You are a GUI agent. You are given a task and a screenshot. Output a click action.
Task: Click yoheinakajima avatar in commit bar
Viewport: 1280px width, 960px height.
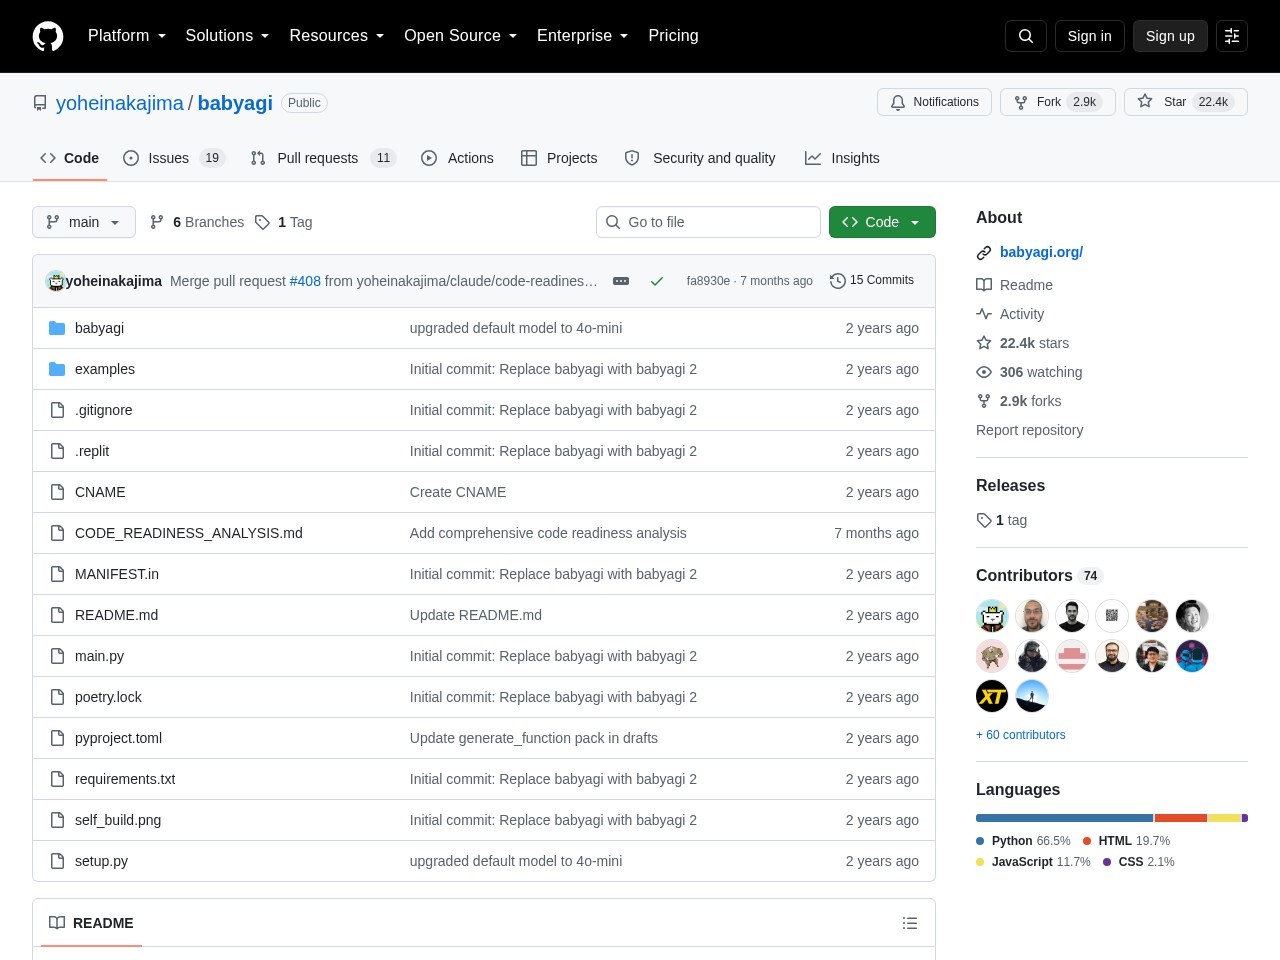click(56, 281)
